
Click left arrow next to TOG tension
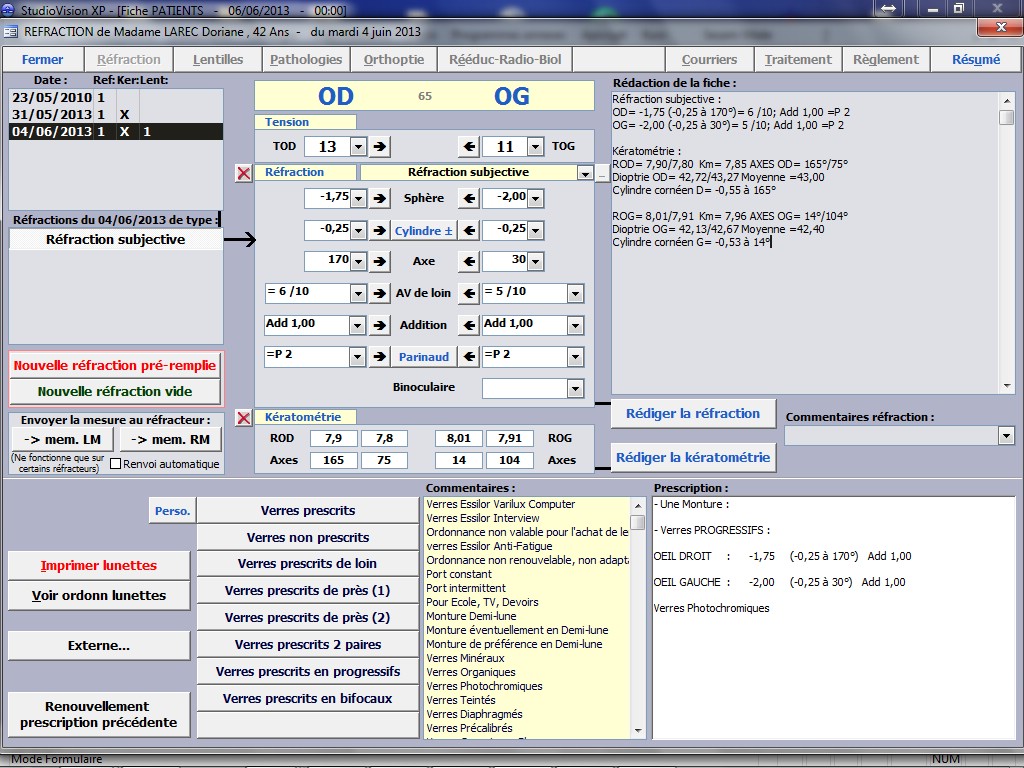coord(468,147)
